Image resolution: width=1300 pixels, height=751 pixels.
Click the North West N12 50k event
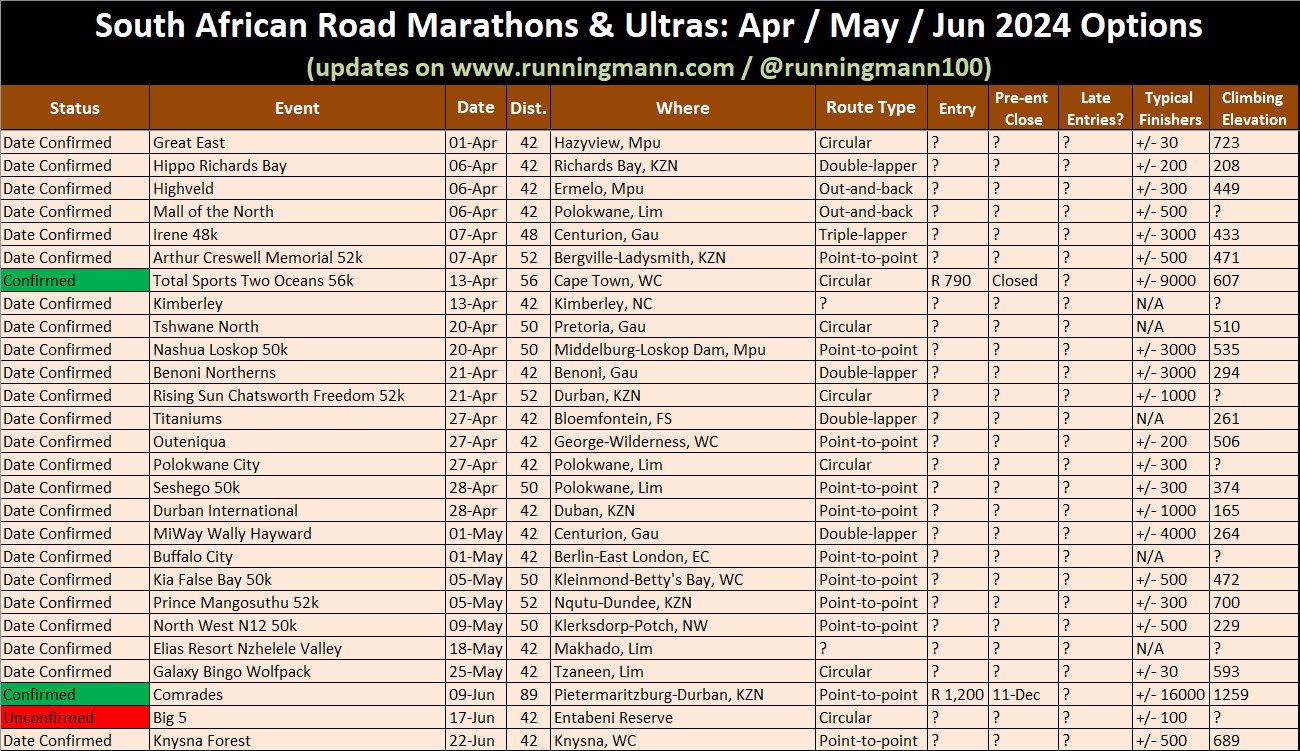[297, 626]
